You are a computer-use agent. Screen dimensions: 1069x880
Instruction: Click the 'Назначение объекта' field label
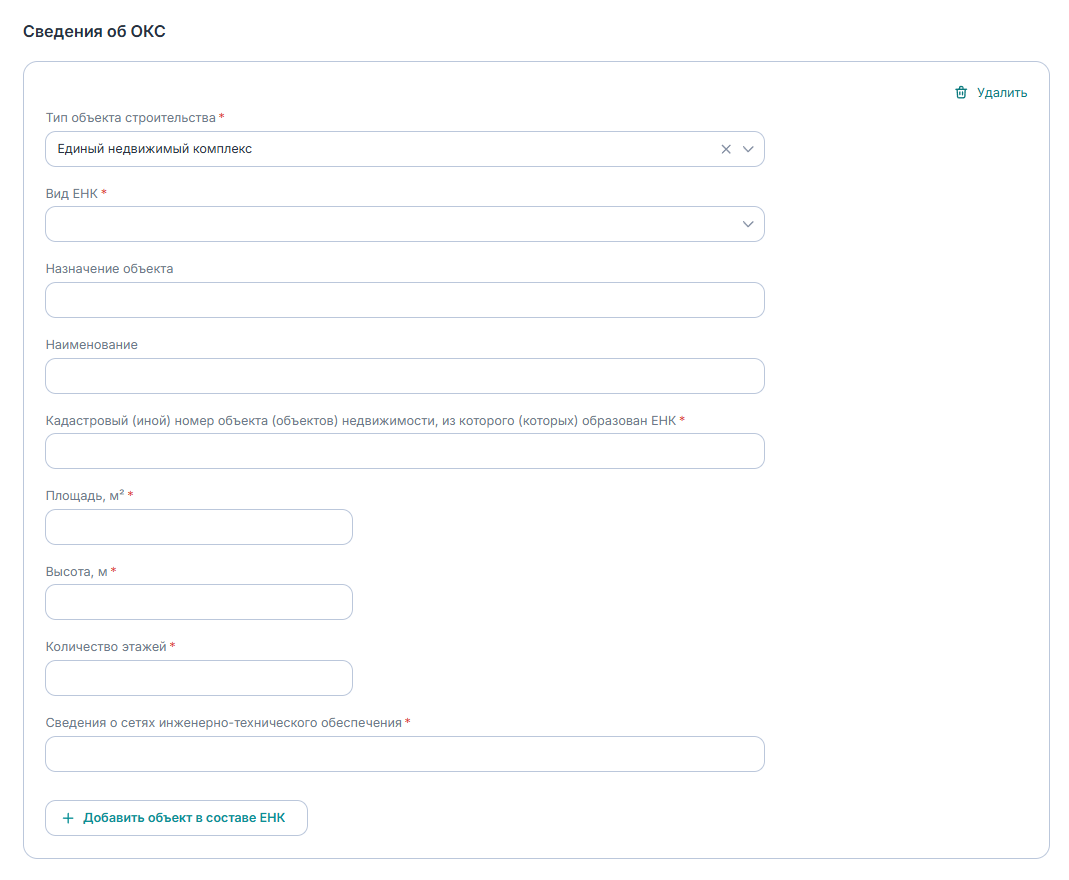point(109,268)
